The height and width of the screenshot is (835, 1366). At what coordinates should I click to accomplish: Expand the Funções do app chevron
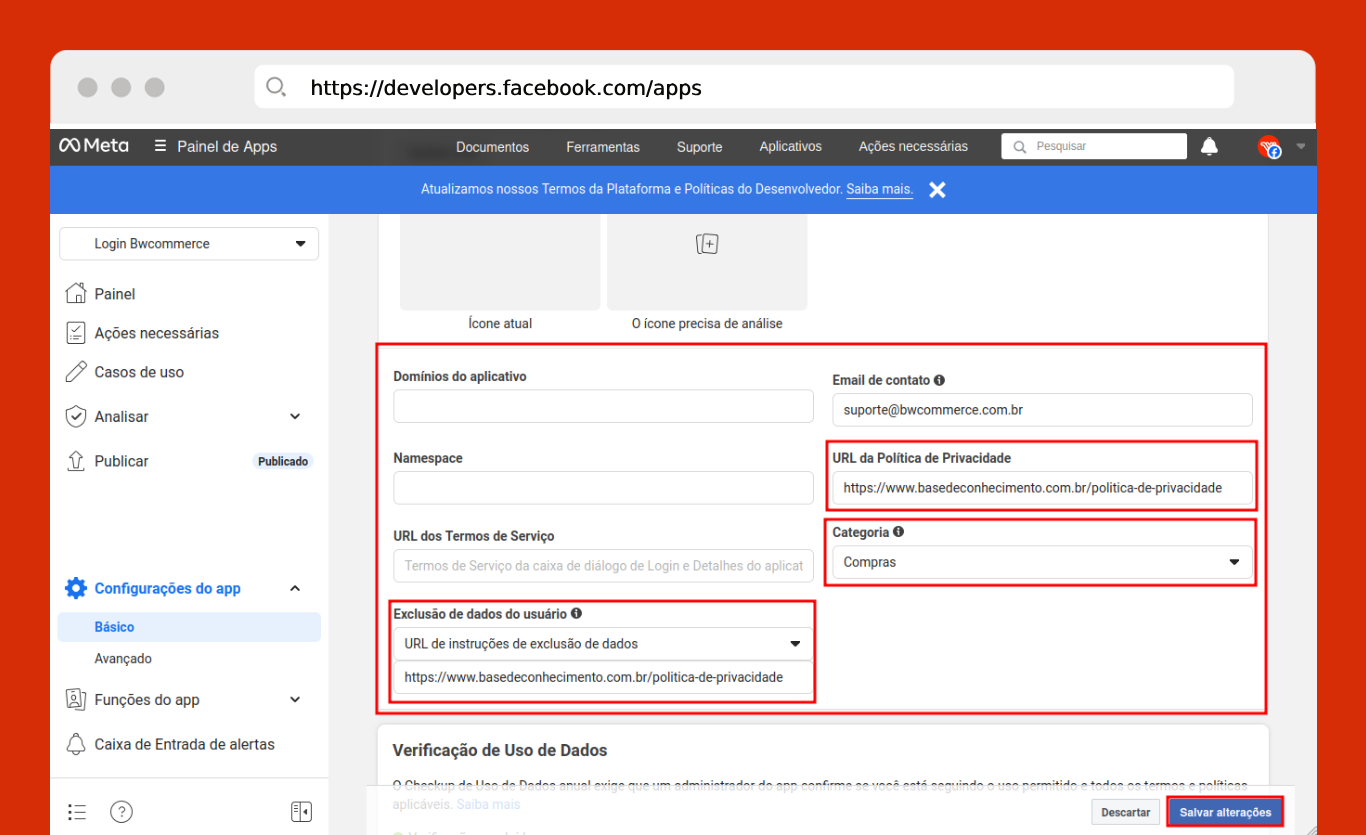295,699
